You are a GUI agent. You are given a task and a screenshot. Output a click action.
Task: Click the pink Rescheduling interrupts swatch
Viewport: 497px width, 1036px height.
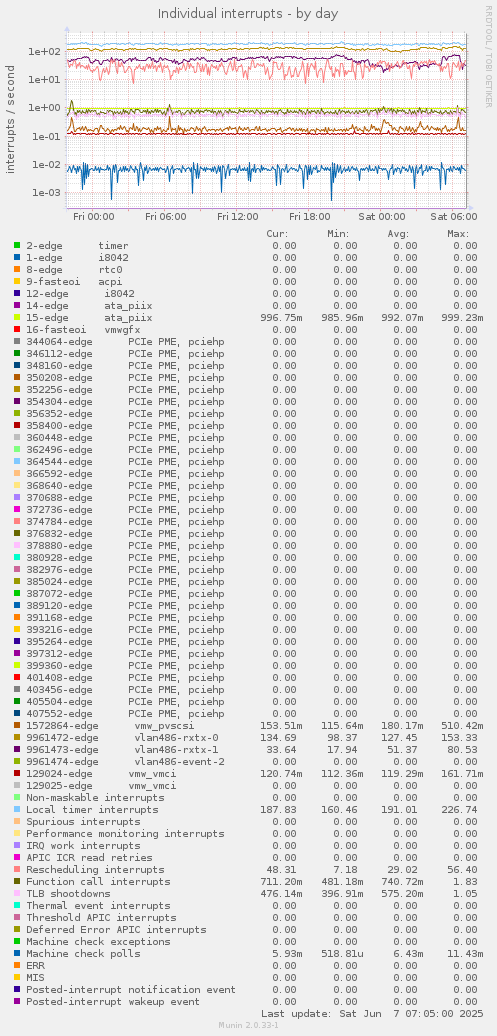tap(17, 870)
